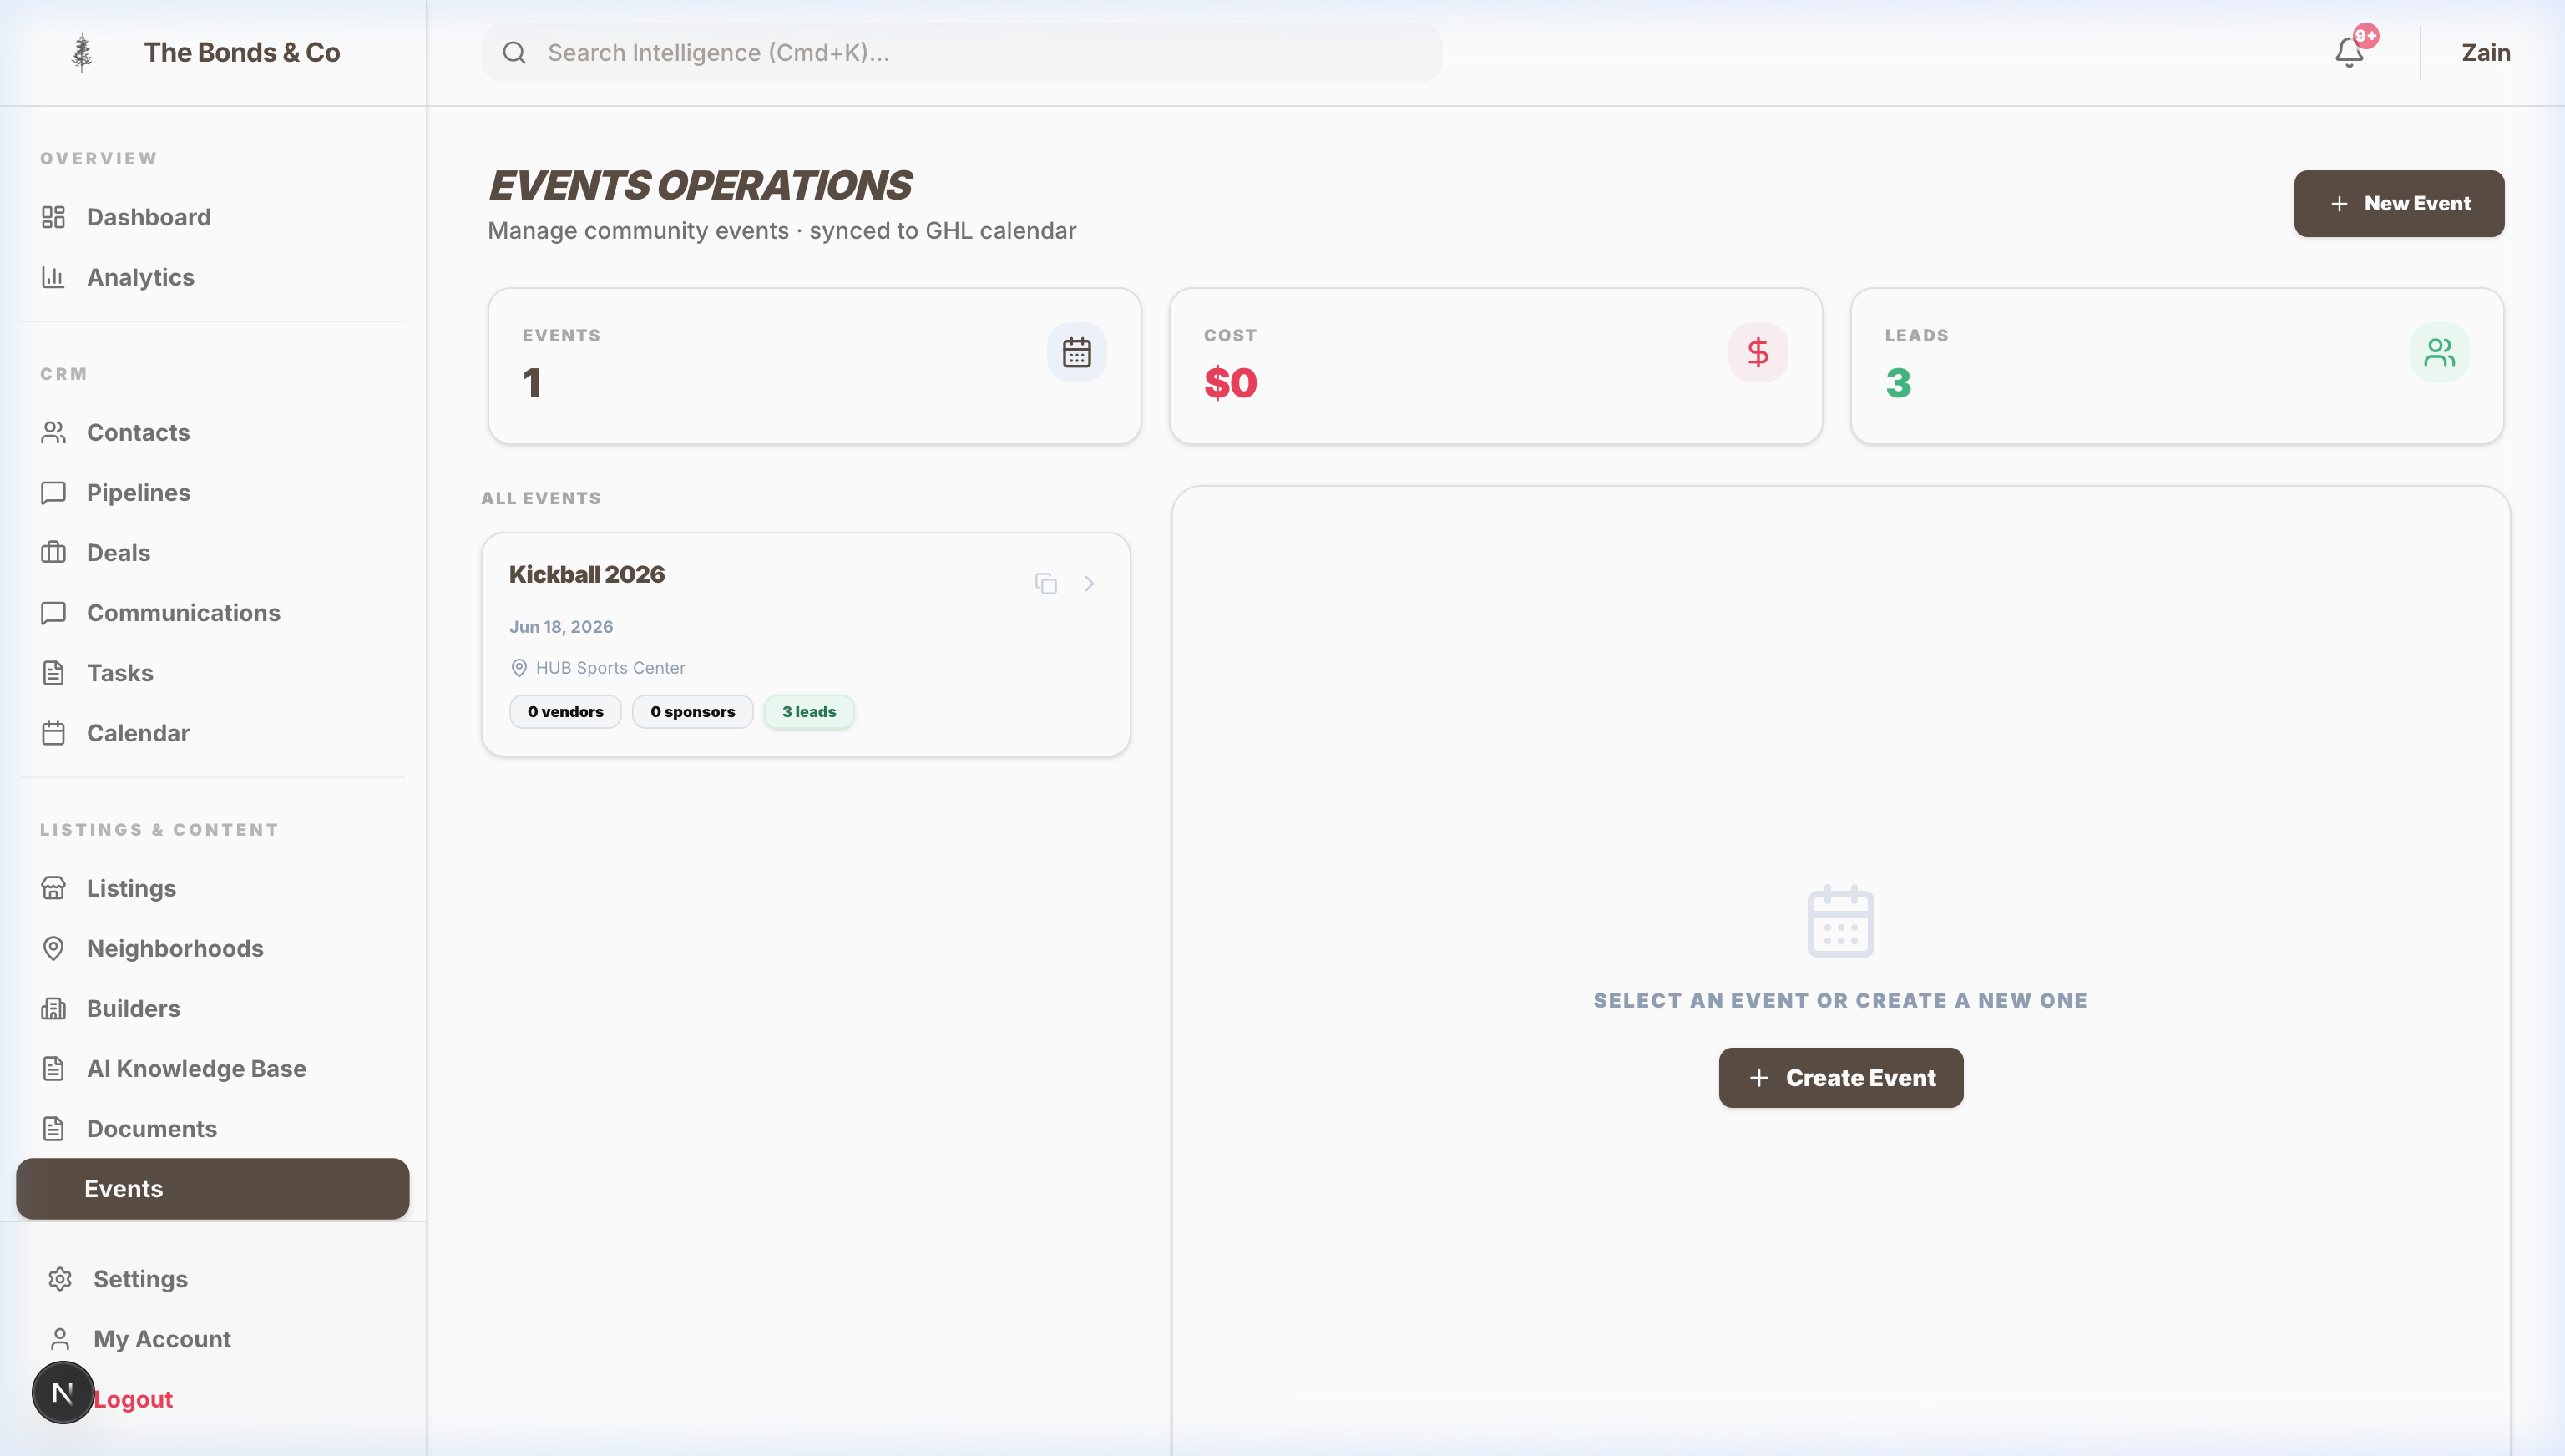Click the round N badge
The width and height of the screenshot is (2565, 1456).
[x=63, y=1392]
